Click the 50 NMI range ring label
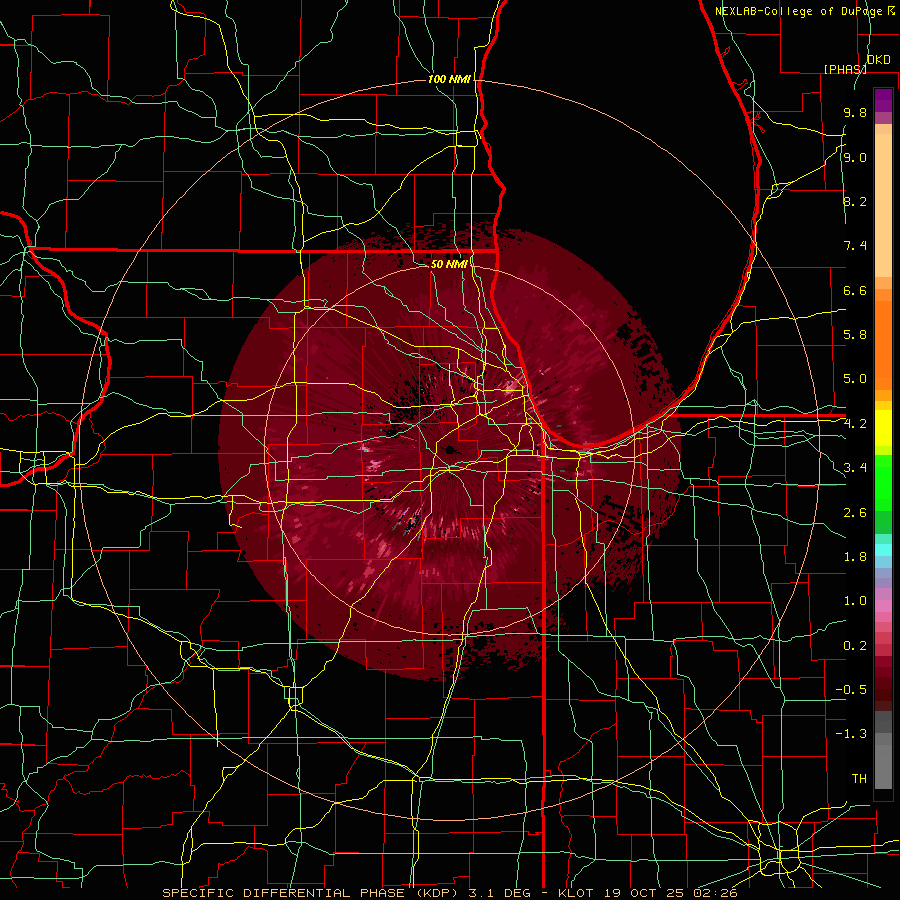900x900 pixels. [449, 264]
